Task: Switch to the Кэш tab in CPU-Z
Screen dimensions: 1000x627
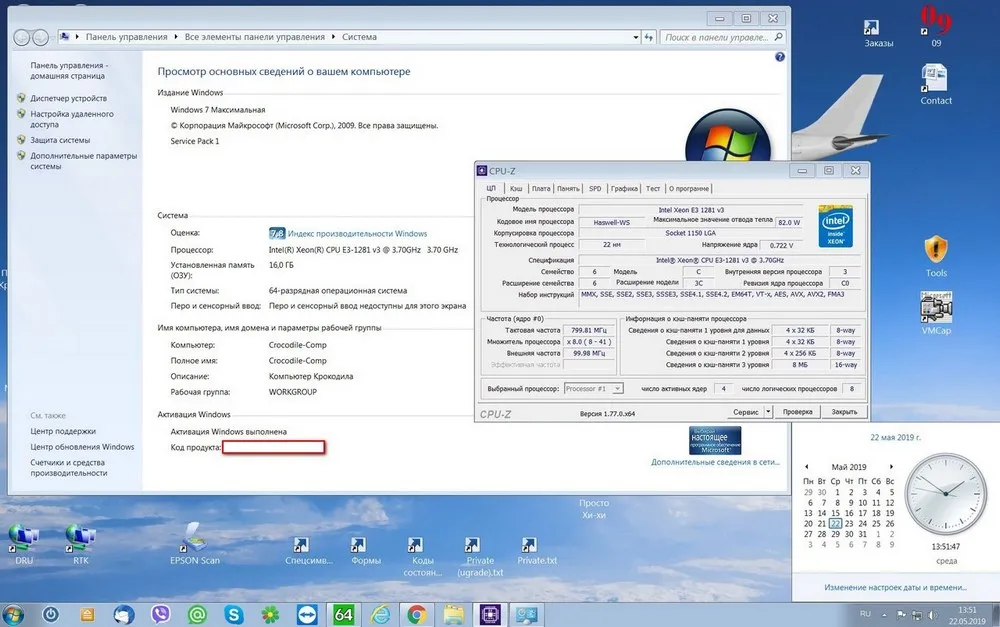Action: click(x=516, y=189)
